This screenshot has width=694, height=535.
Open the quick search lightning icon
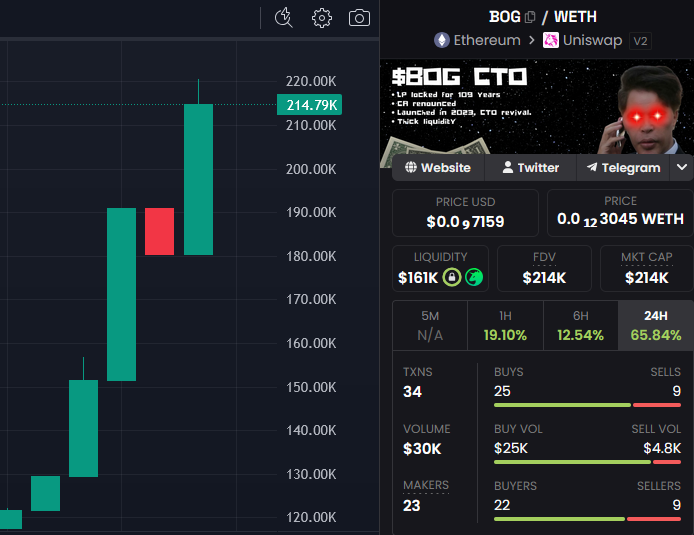pyautogui.click(x=284, y=18)
